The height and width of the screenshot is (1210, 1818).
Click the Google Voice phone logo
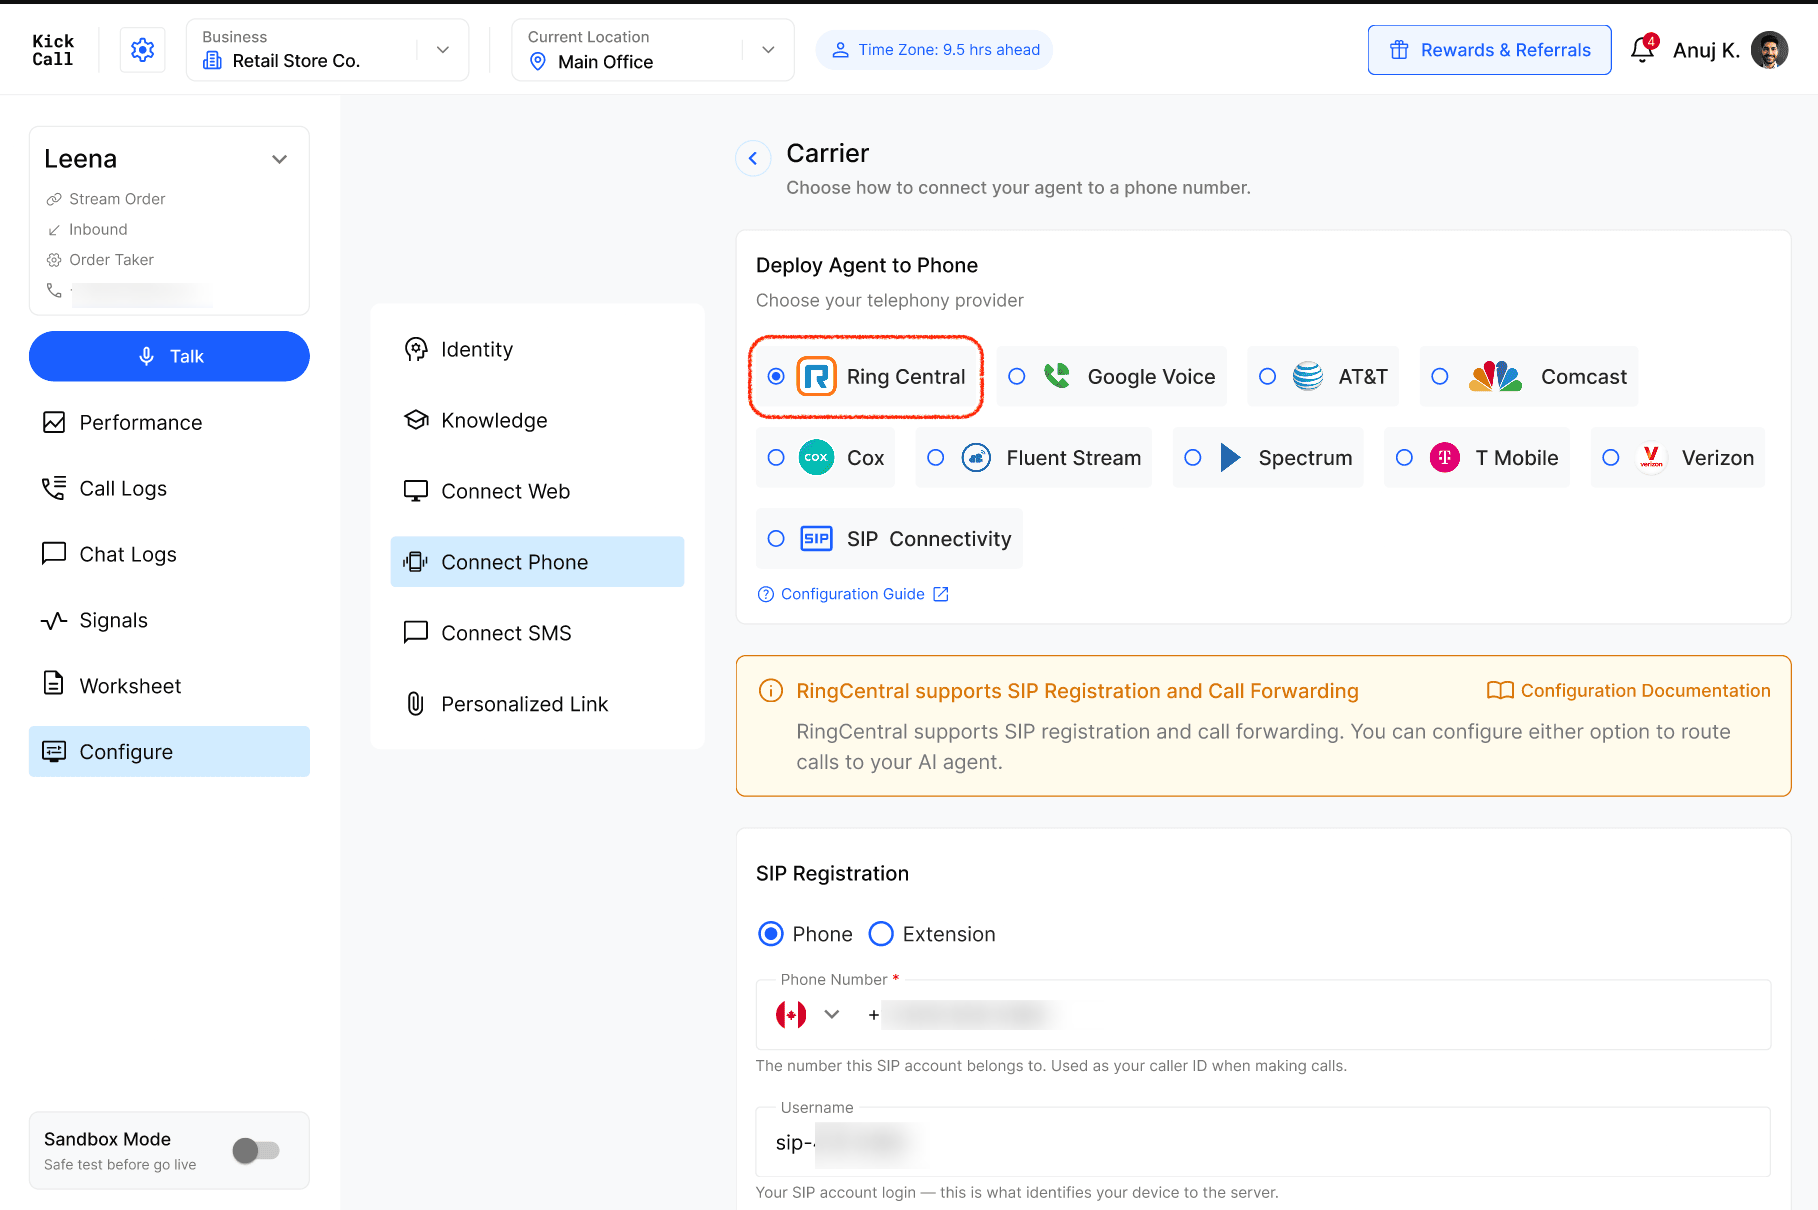tap(1057, 376)
